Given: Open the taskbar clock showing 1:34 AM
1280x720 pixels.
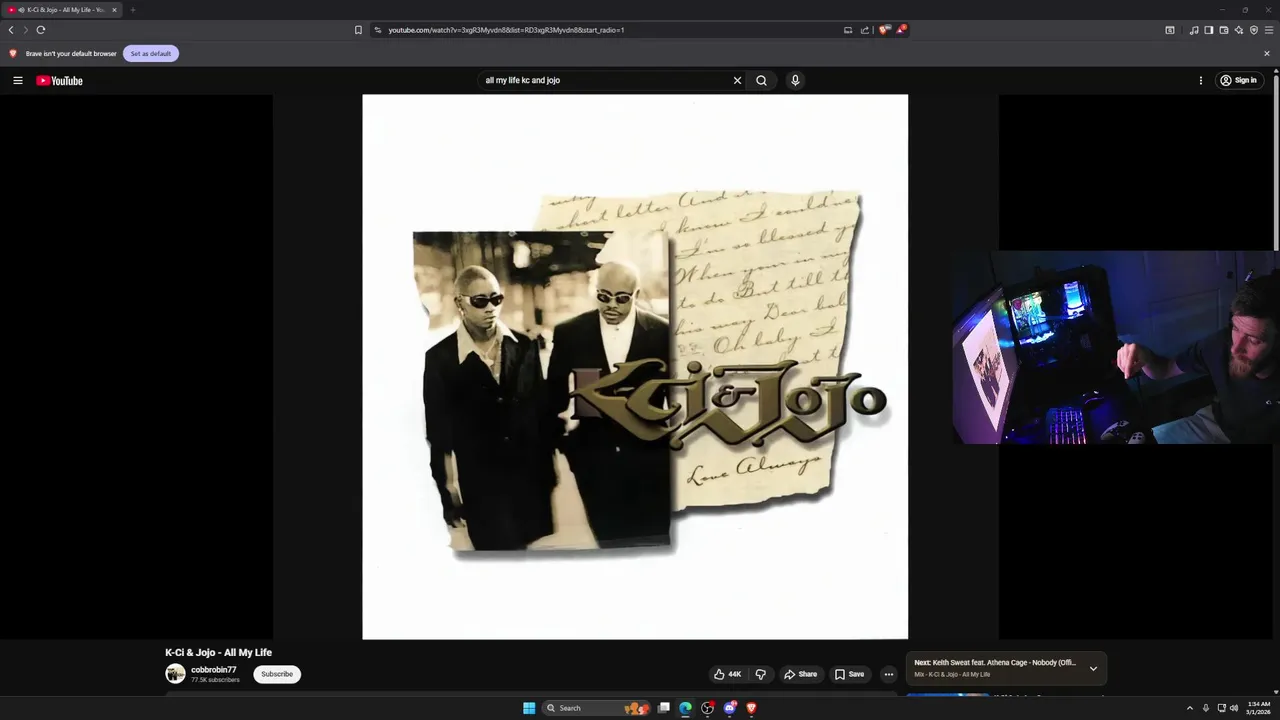Looking at the screenshot, I should pos(1258,708).
